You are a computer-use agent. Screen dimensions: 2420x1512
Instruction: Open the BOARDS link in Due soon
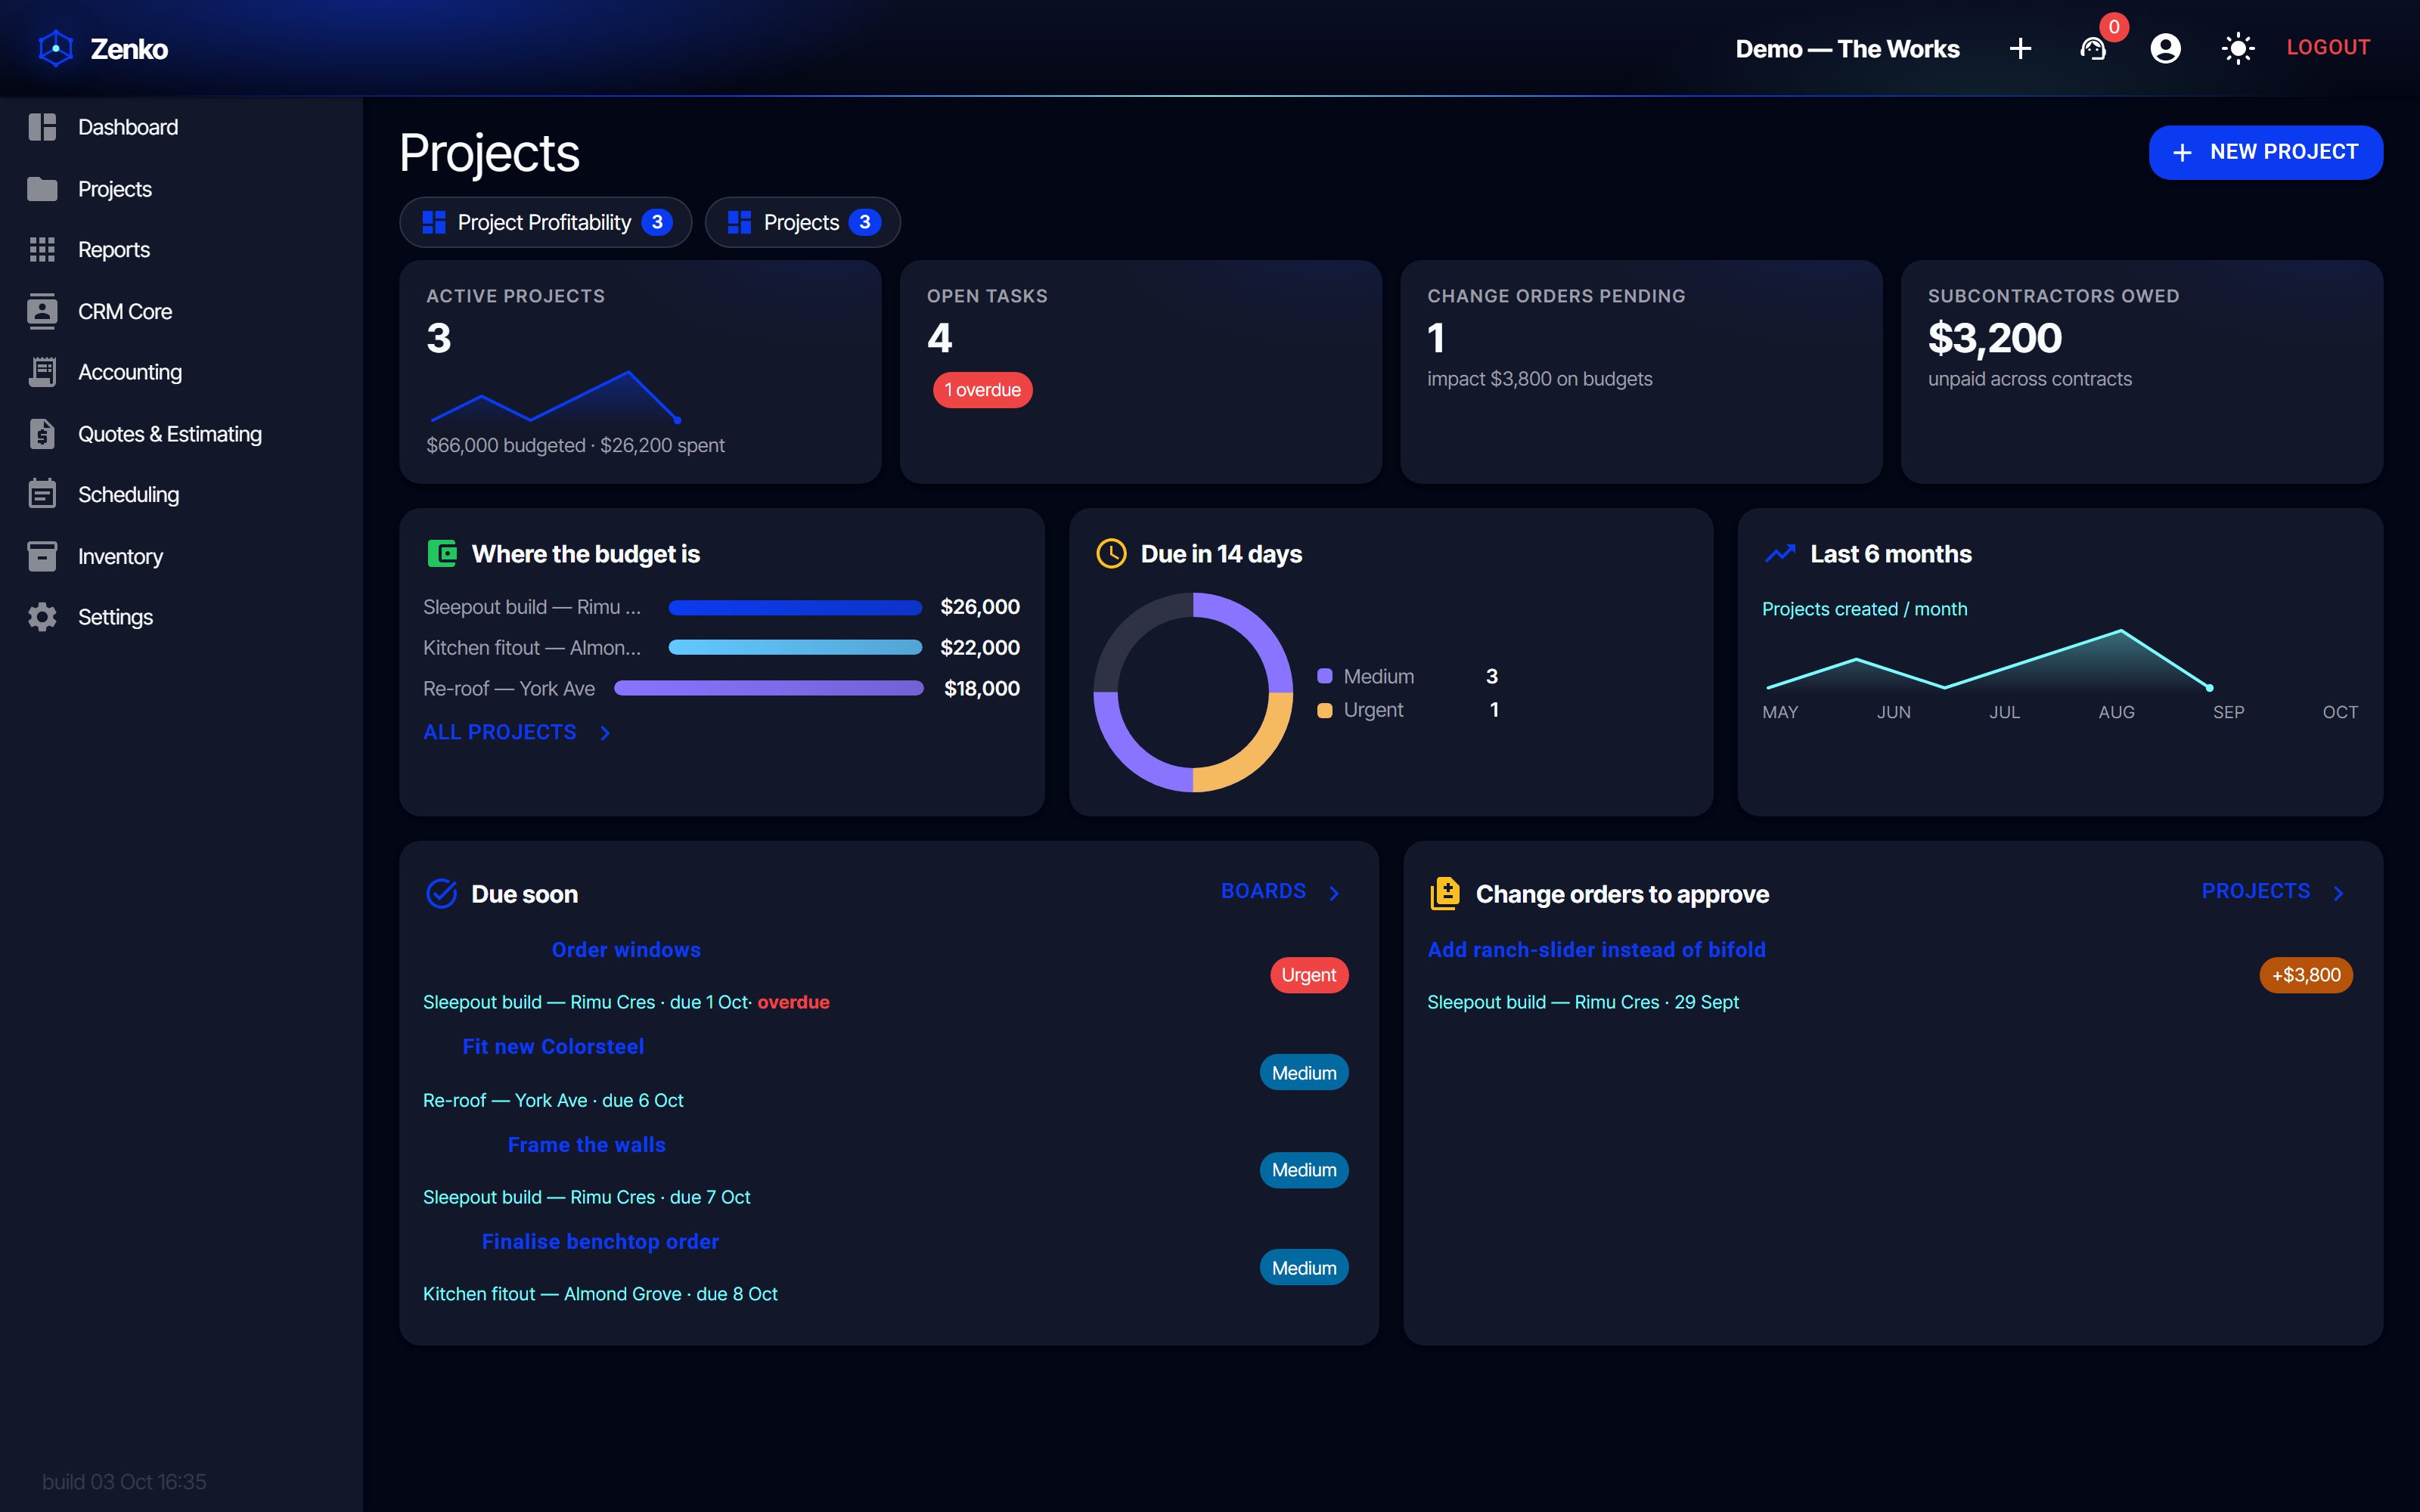click(1263, 891)
